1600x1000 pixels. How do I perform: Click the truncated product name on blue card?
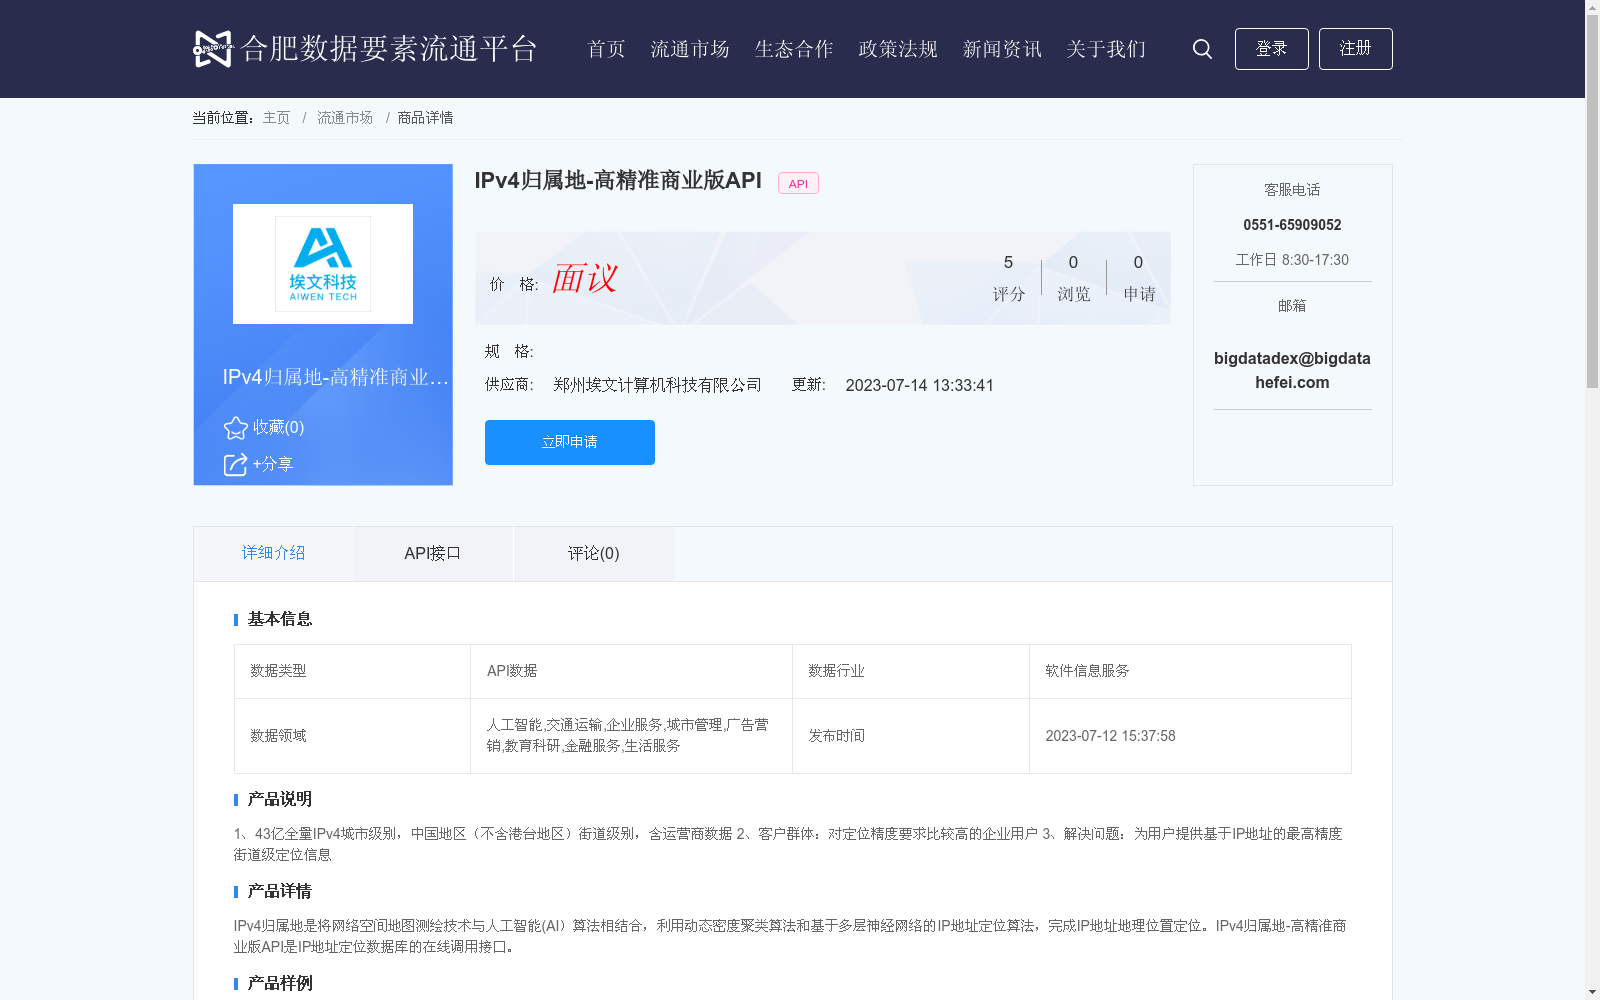(335, 377)
